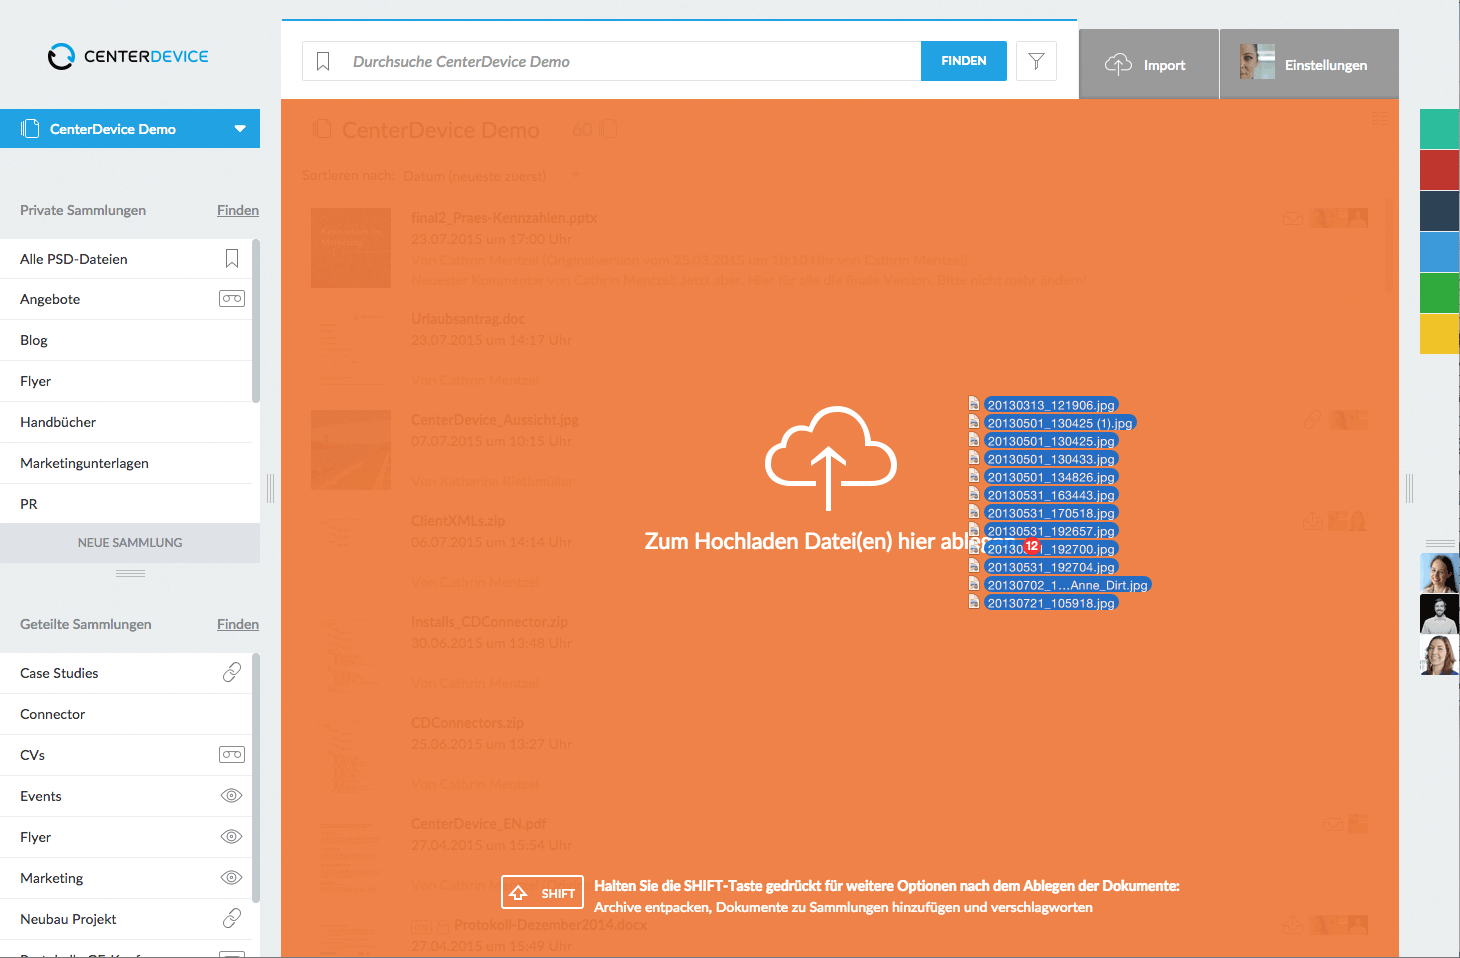Click the SHIFT key hint badge
Viewport: 1460px width, 958px height.
[x=542, y=893]
